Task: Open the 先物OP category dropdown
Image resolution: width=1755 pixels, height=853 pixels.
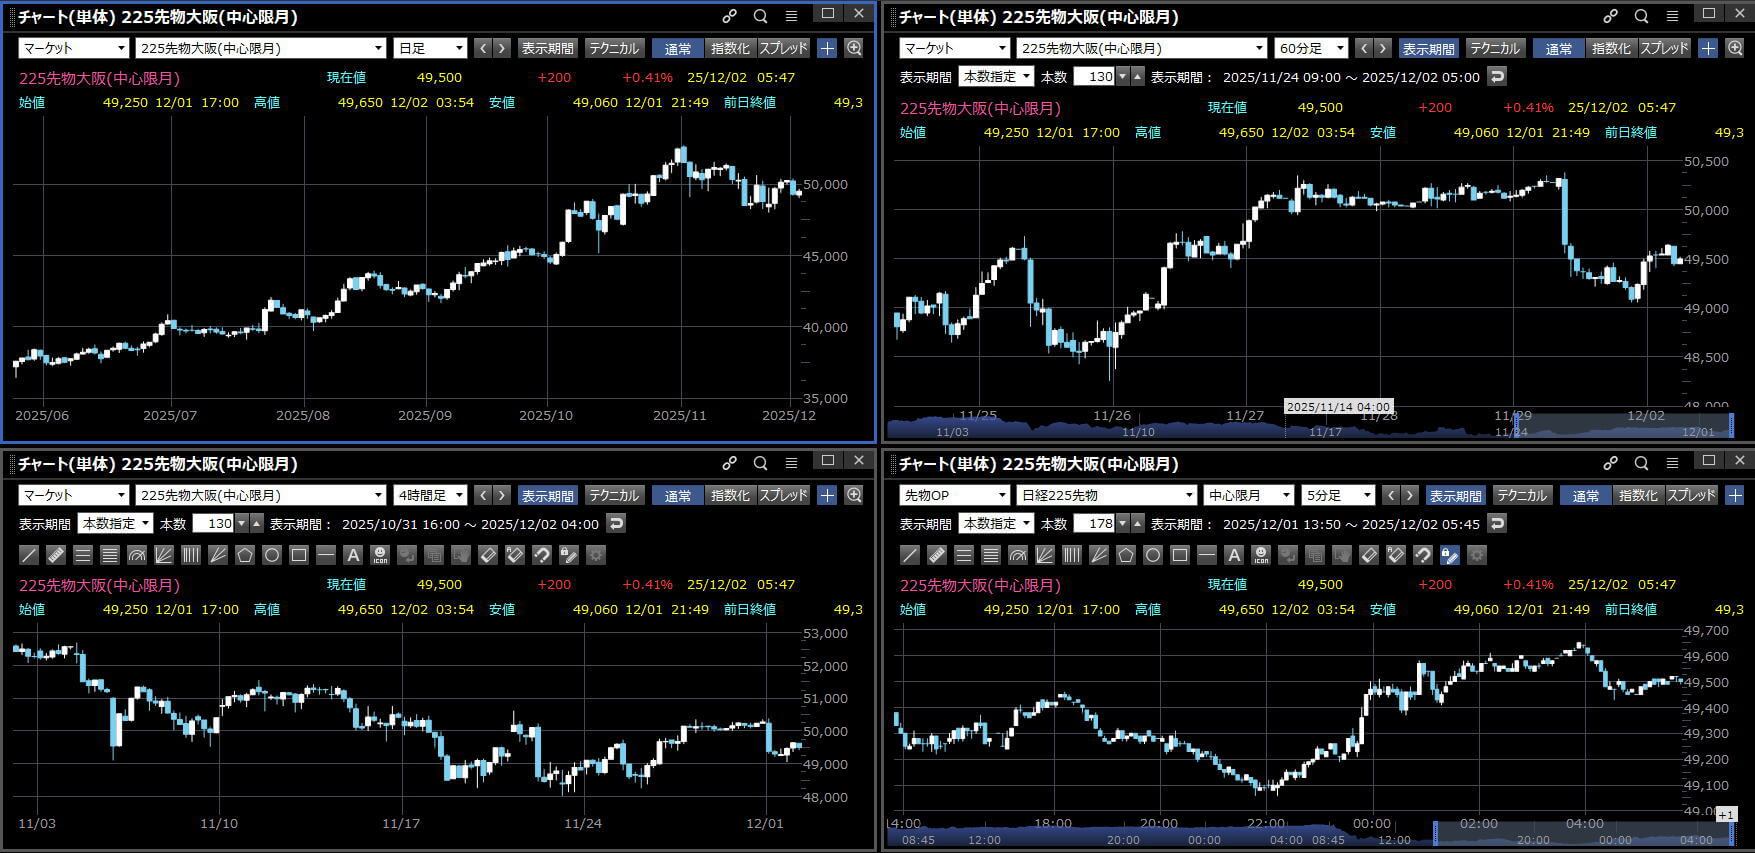Action: coord(953,495)
